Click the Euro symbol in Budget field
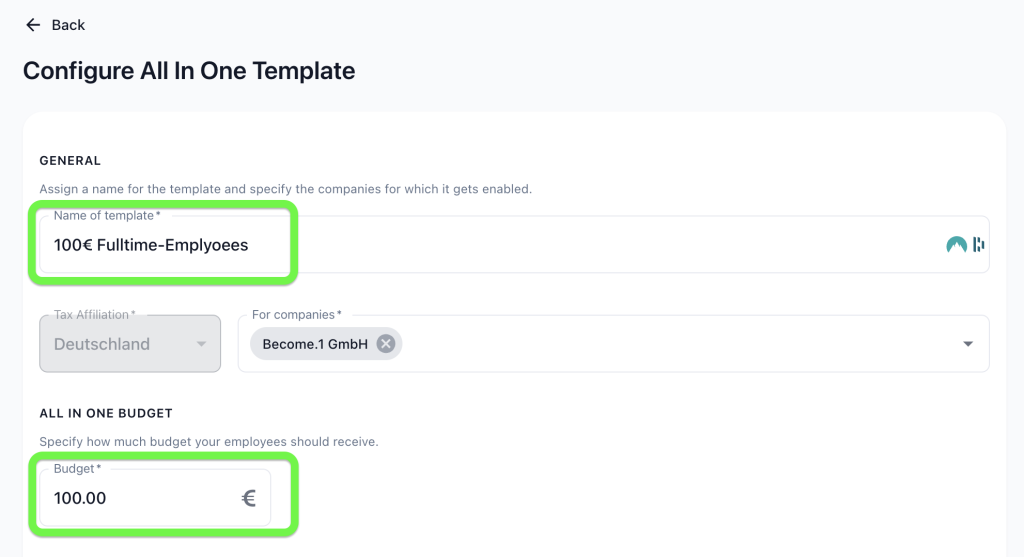This screenshot has width=1024, height=557. [249, 498]
